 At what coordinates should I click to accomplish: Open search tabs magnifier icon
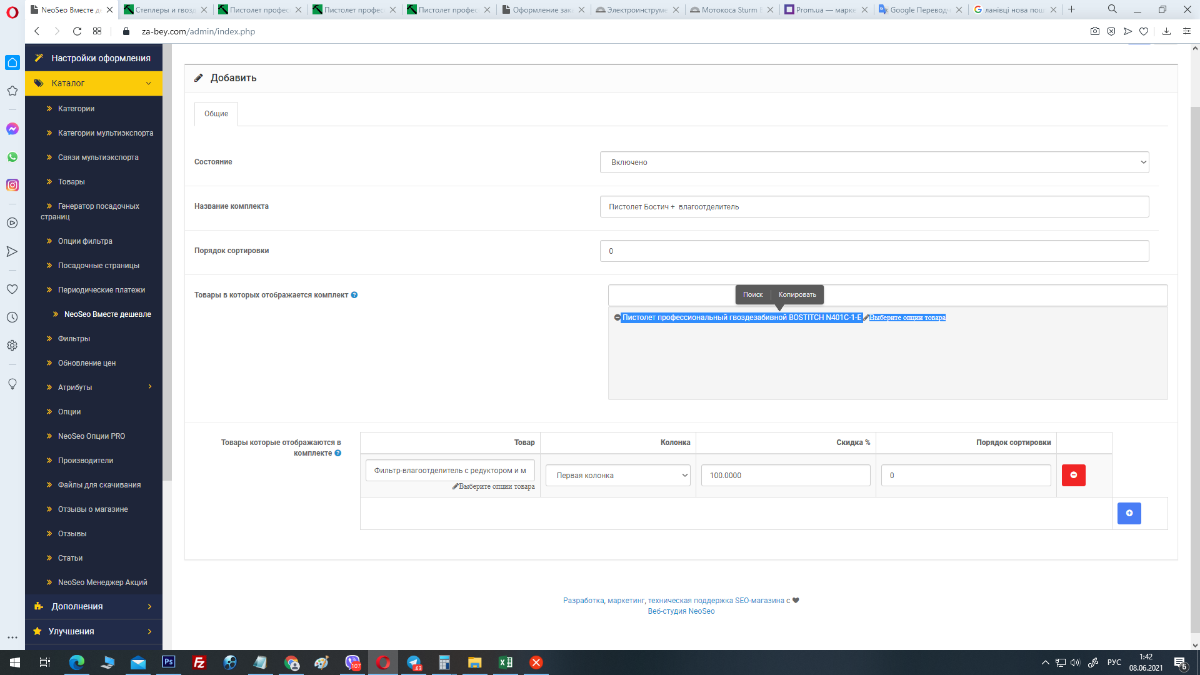coord(1112,9)
